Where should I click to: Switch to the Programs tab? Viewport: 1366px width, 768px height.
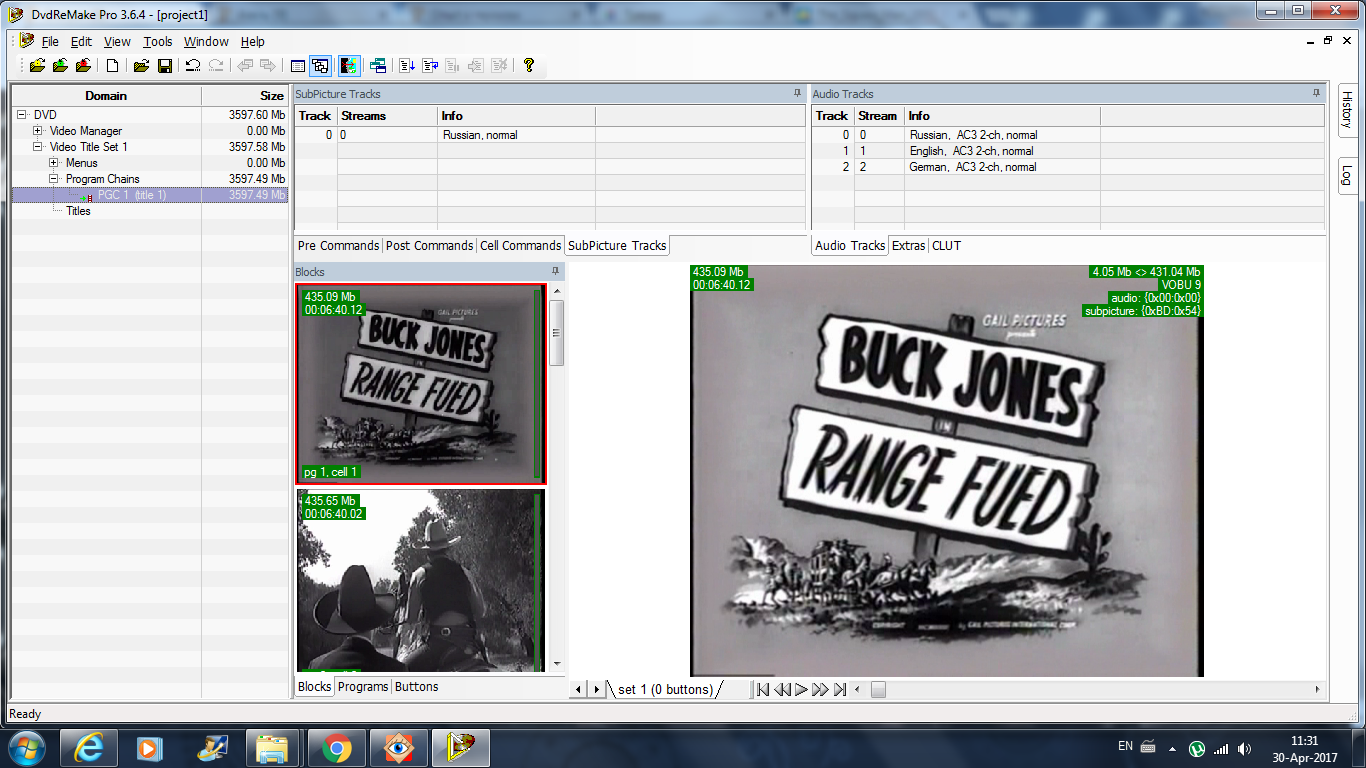pos(363,687)
